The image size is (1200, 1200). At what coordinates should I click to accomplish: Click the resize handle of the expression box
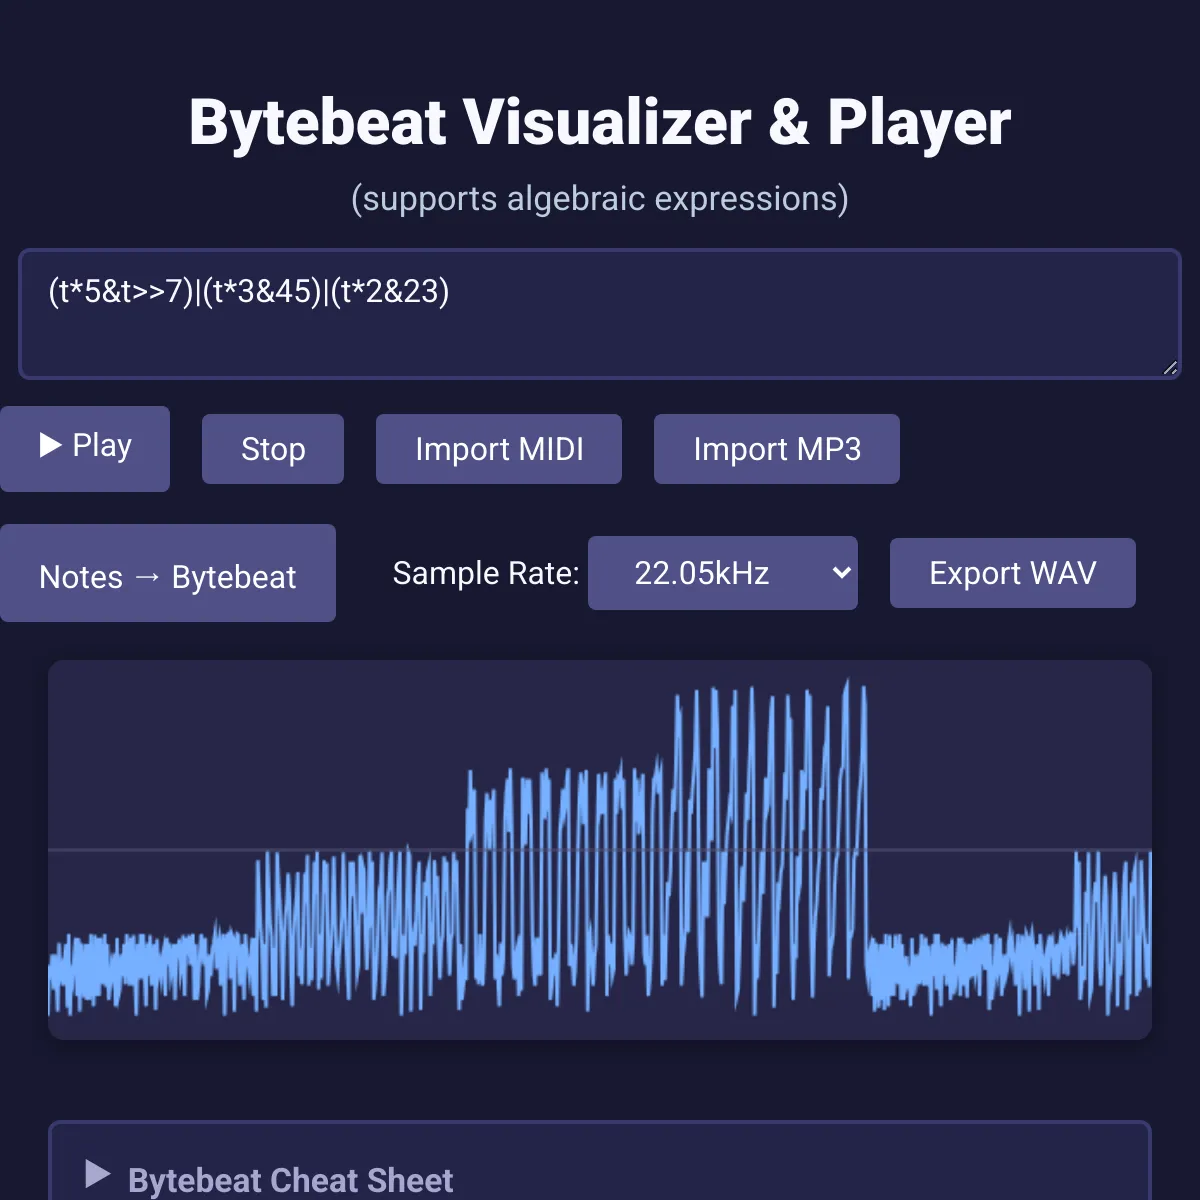[1170, 368]
